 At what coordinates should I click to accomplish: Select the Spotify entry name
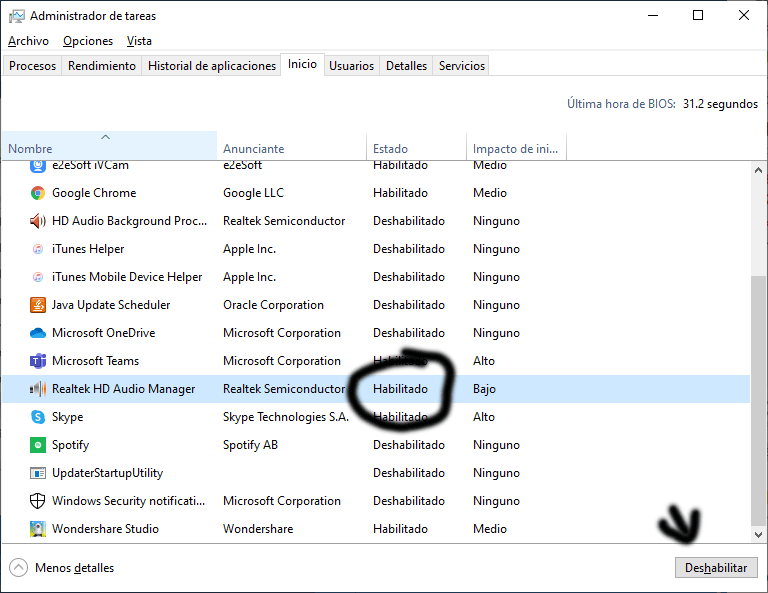tap(71, 445)
